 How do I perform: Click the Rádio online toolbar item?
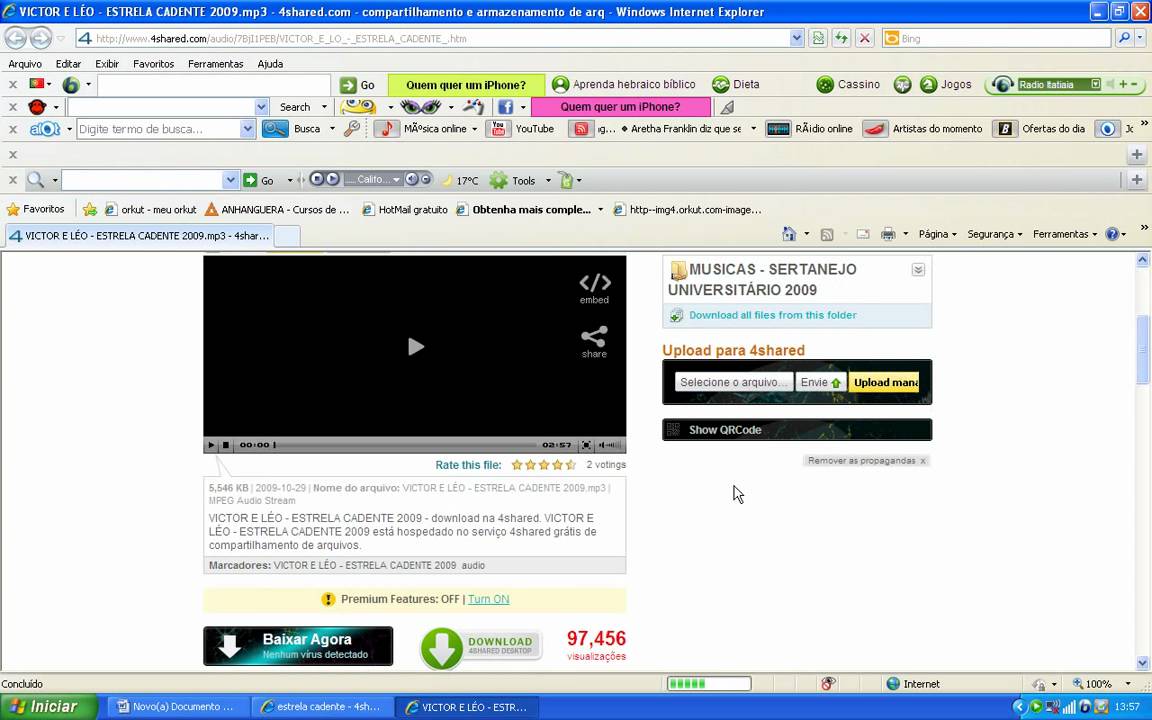coord(809,129)
